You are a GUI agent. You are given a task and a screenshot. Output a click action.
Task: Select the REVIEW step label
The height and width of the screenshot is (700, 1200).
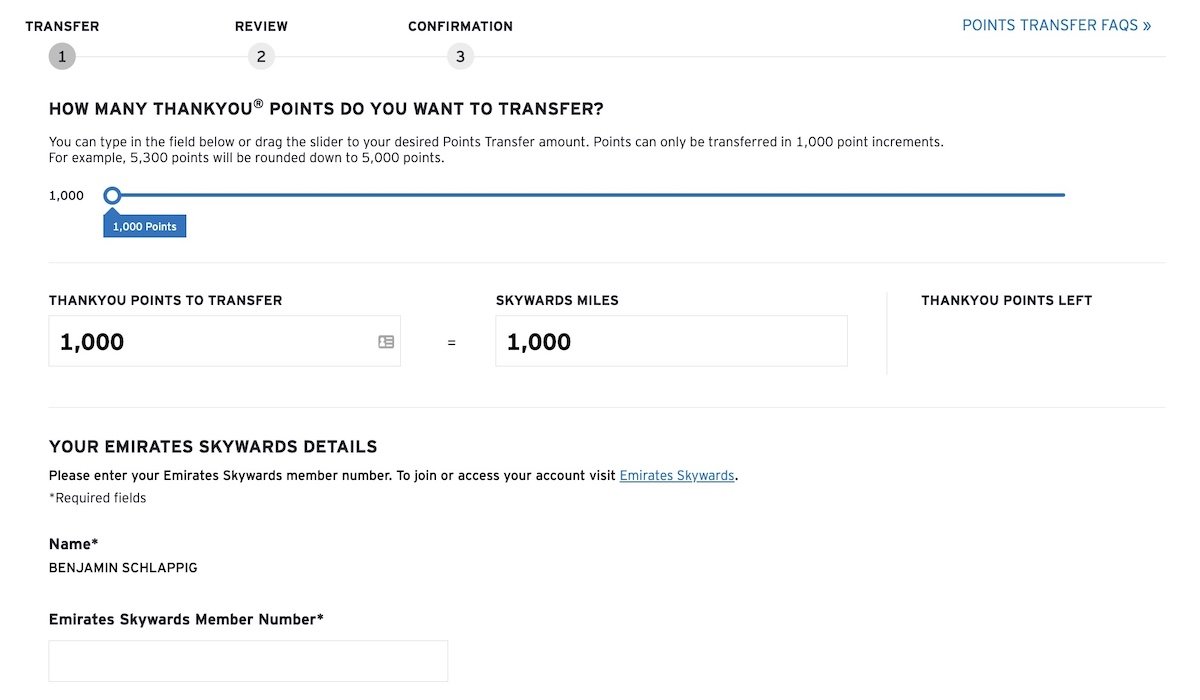pos(261,27)
